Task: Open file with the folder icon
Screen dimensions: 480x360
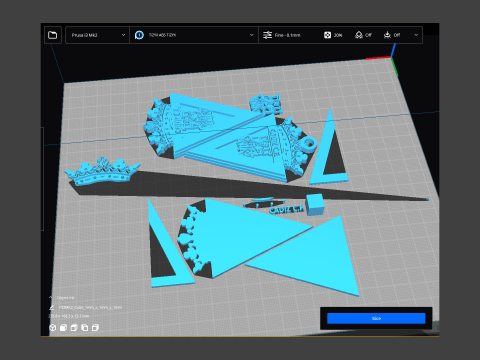Action: [53, 35]
